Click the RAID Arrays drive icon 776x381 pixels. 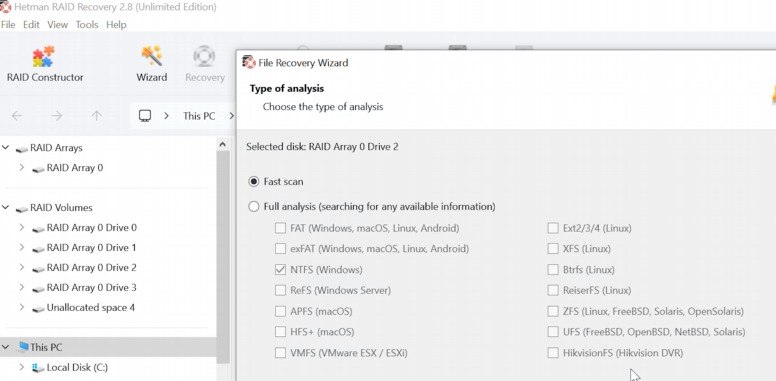coord(22,148)
